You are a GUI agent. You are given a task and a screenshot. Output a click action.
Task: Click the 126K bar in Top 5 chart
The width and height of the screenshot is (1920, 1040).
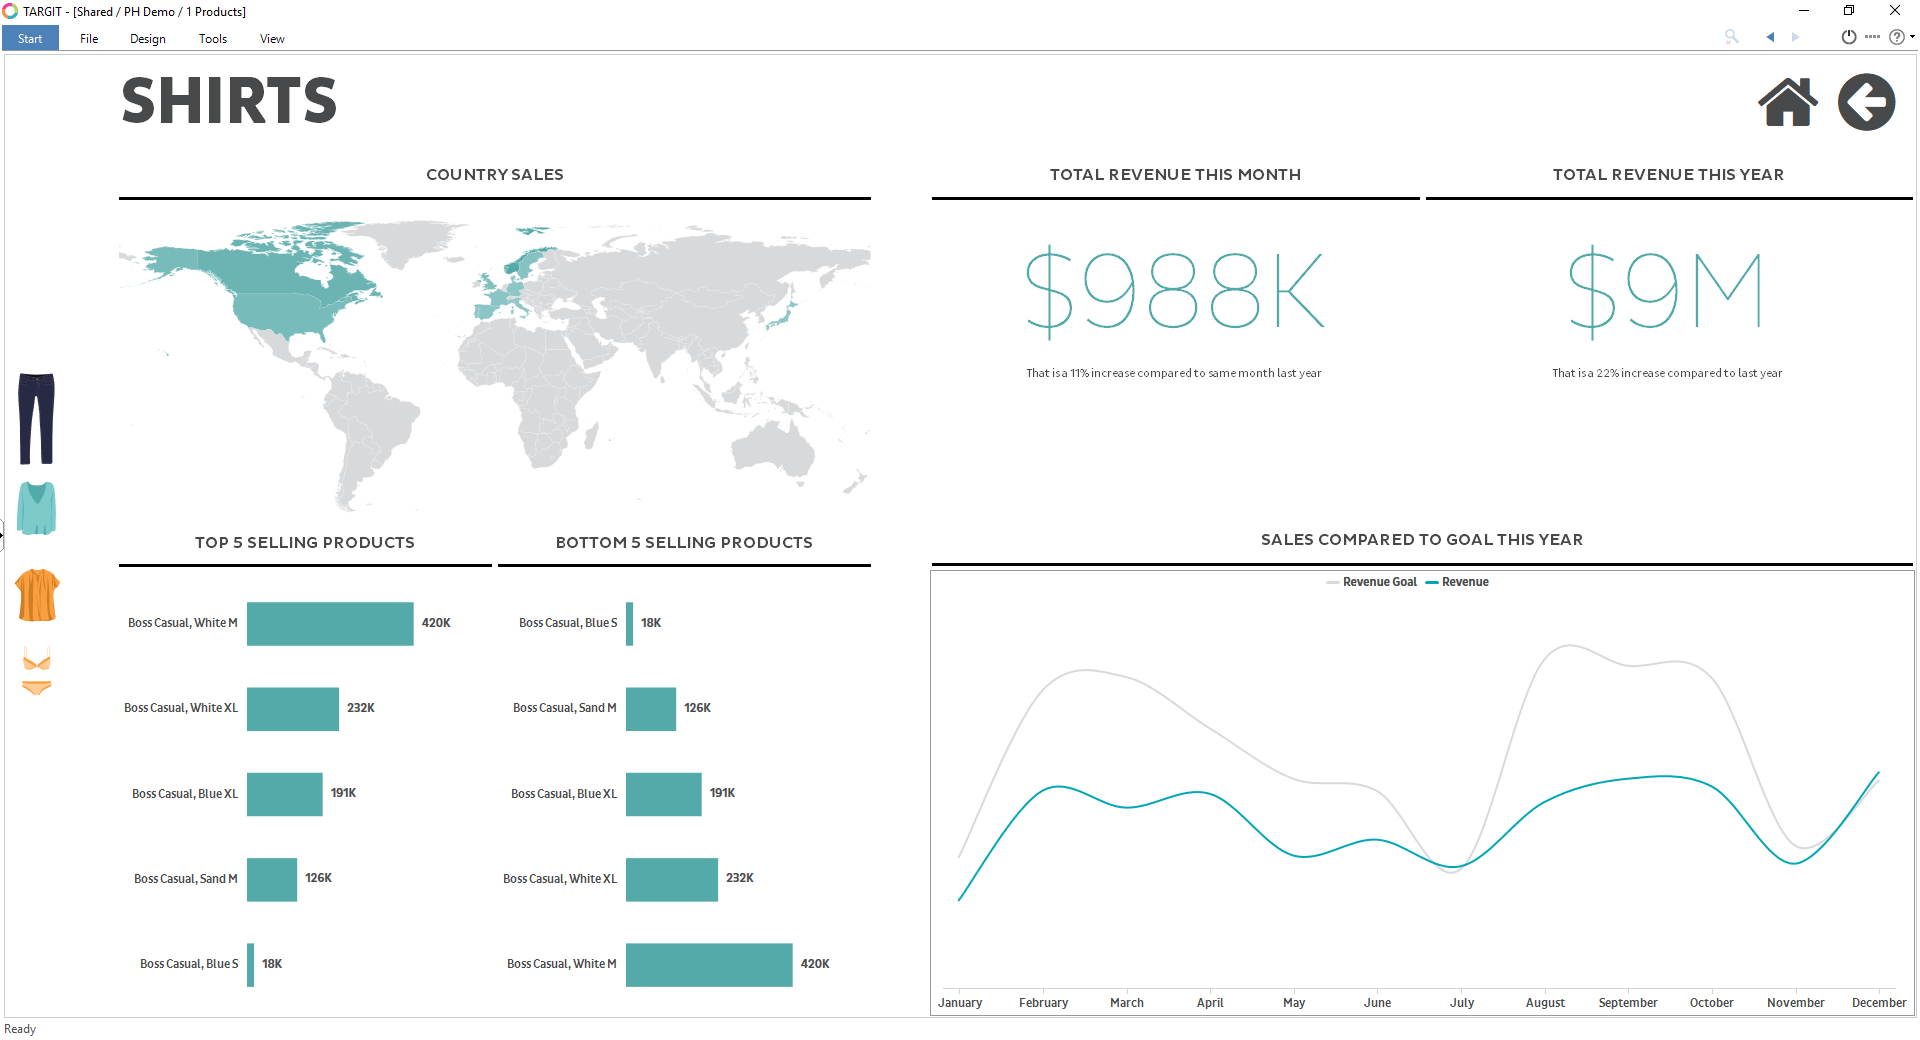272,879
